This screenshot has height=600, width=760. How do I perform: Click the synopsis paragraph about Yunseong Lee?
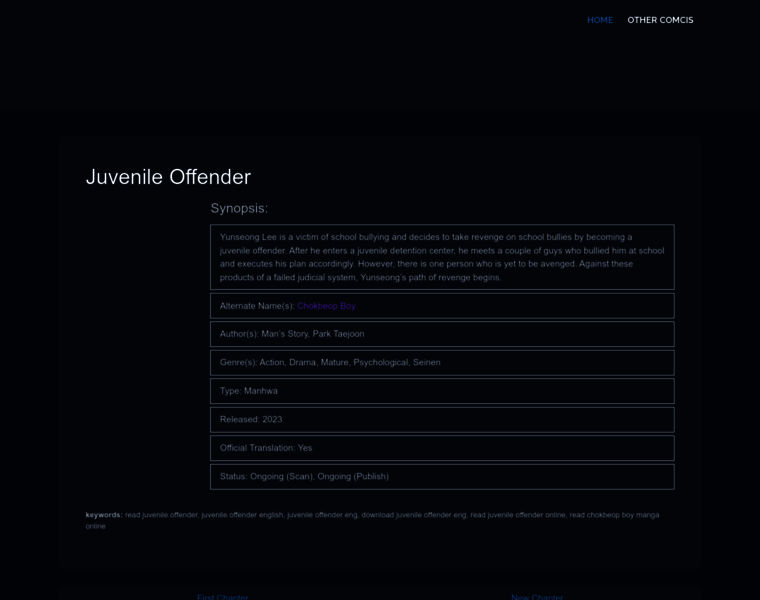coord(442,257)
